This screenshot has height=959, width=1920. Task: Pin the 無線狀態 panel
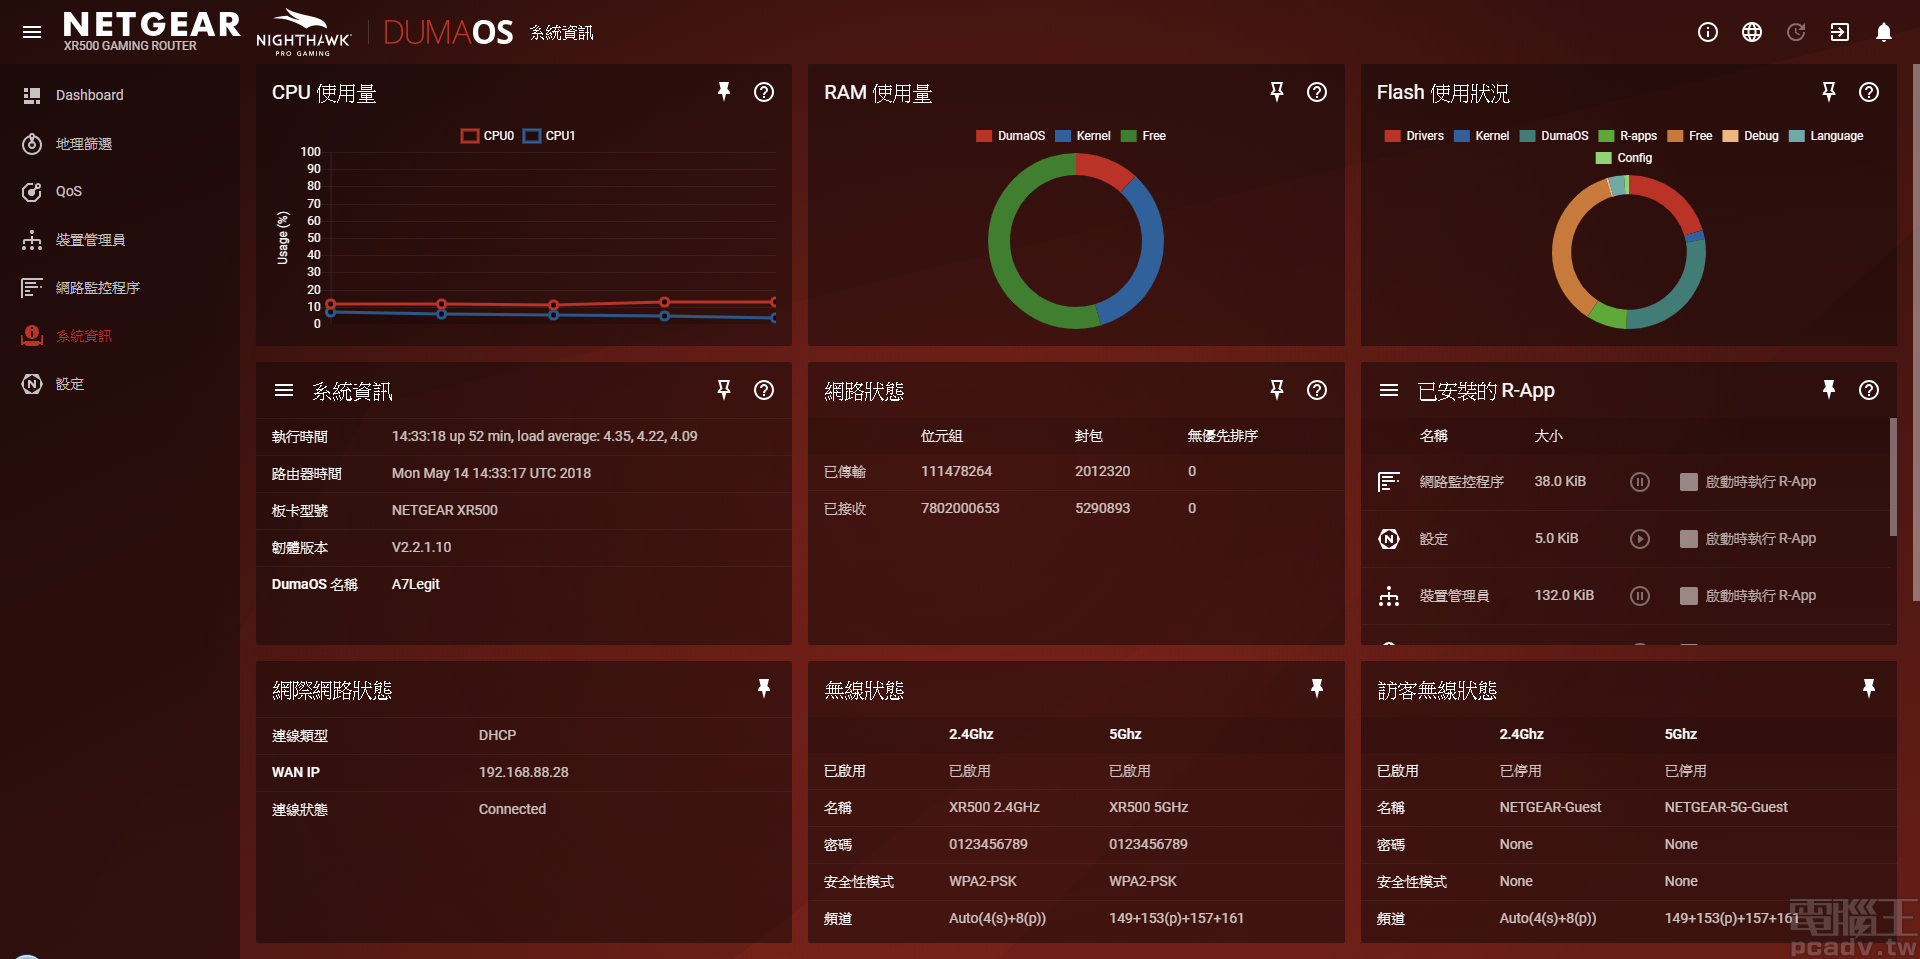[1316, 688]
